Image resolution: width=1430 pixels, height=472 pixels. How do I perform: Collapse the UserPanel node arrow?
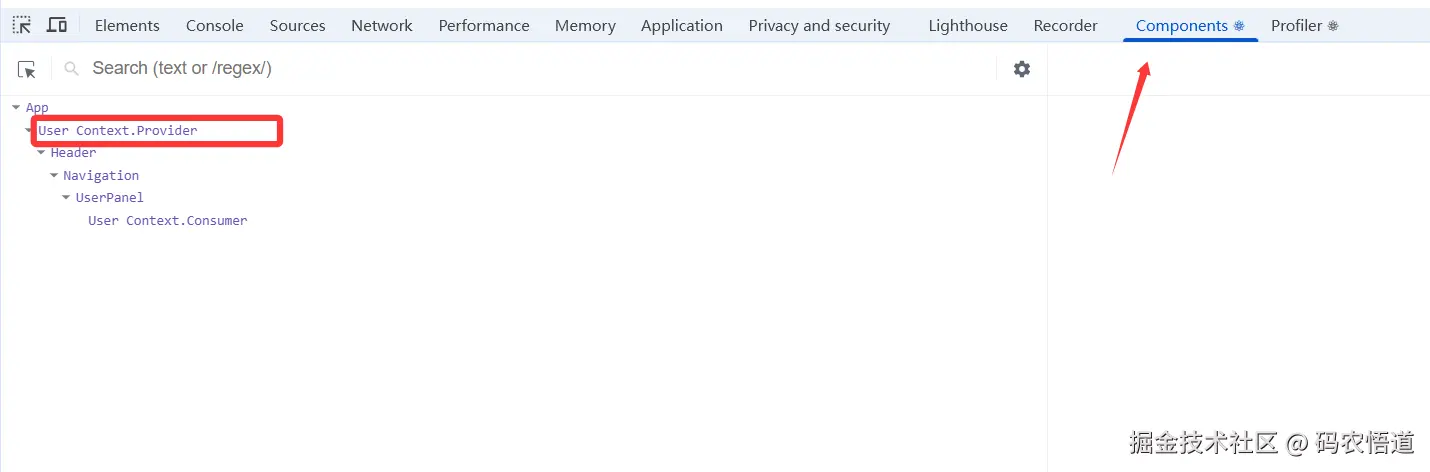[66, 197]
